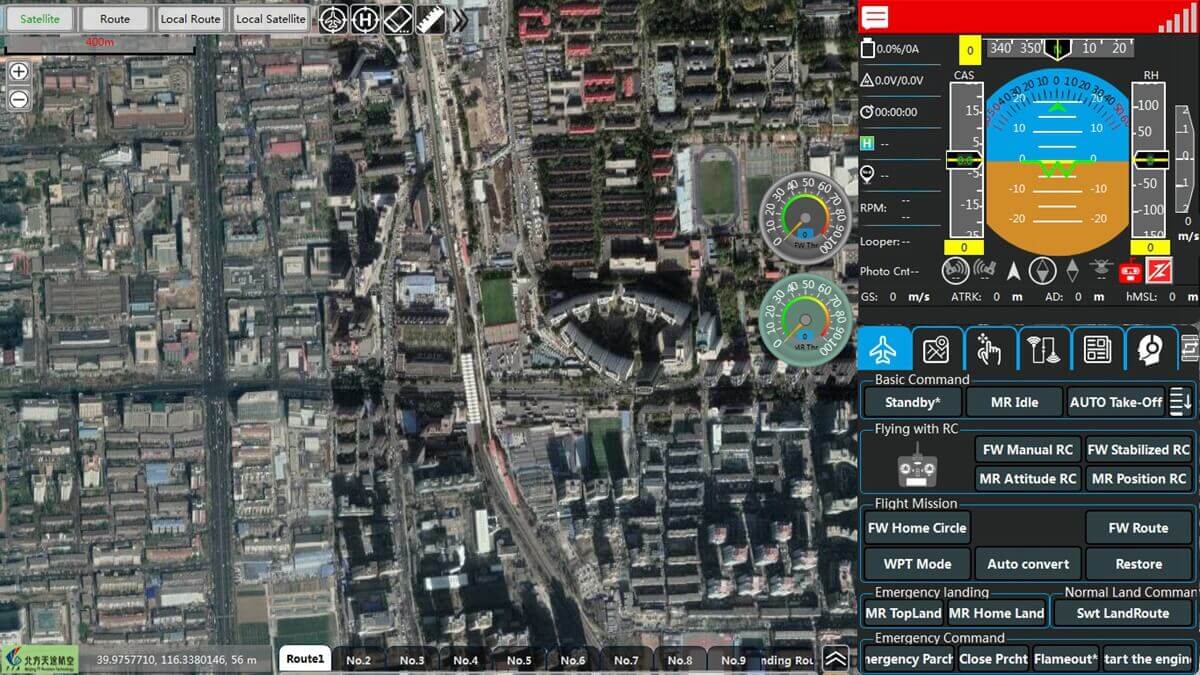Open the cut-off last tab icon

[x=1190, y=349]
